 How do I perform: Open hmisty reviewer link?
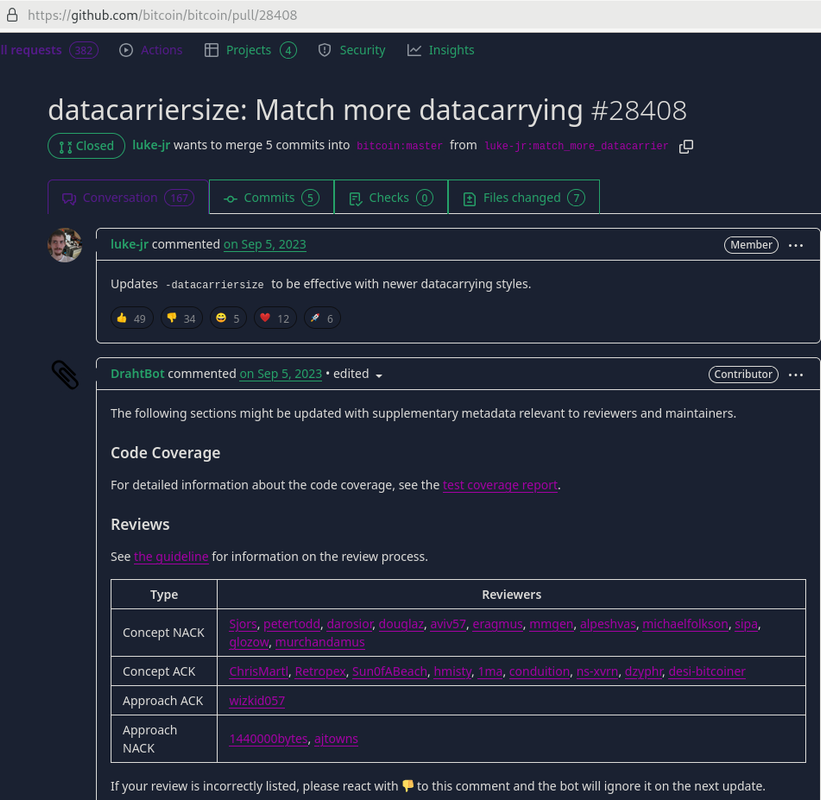(452, 672)
